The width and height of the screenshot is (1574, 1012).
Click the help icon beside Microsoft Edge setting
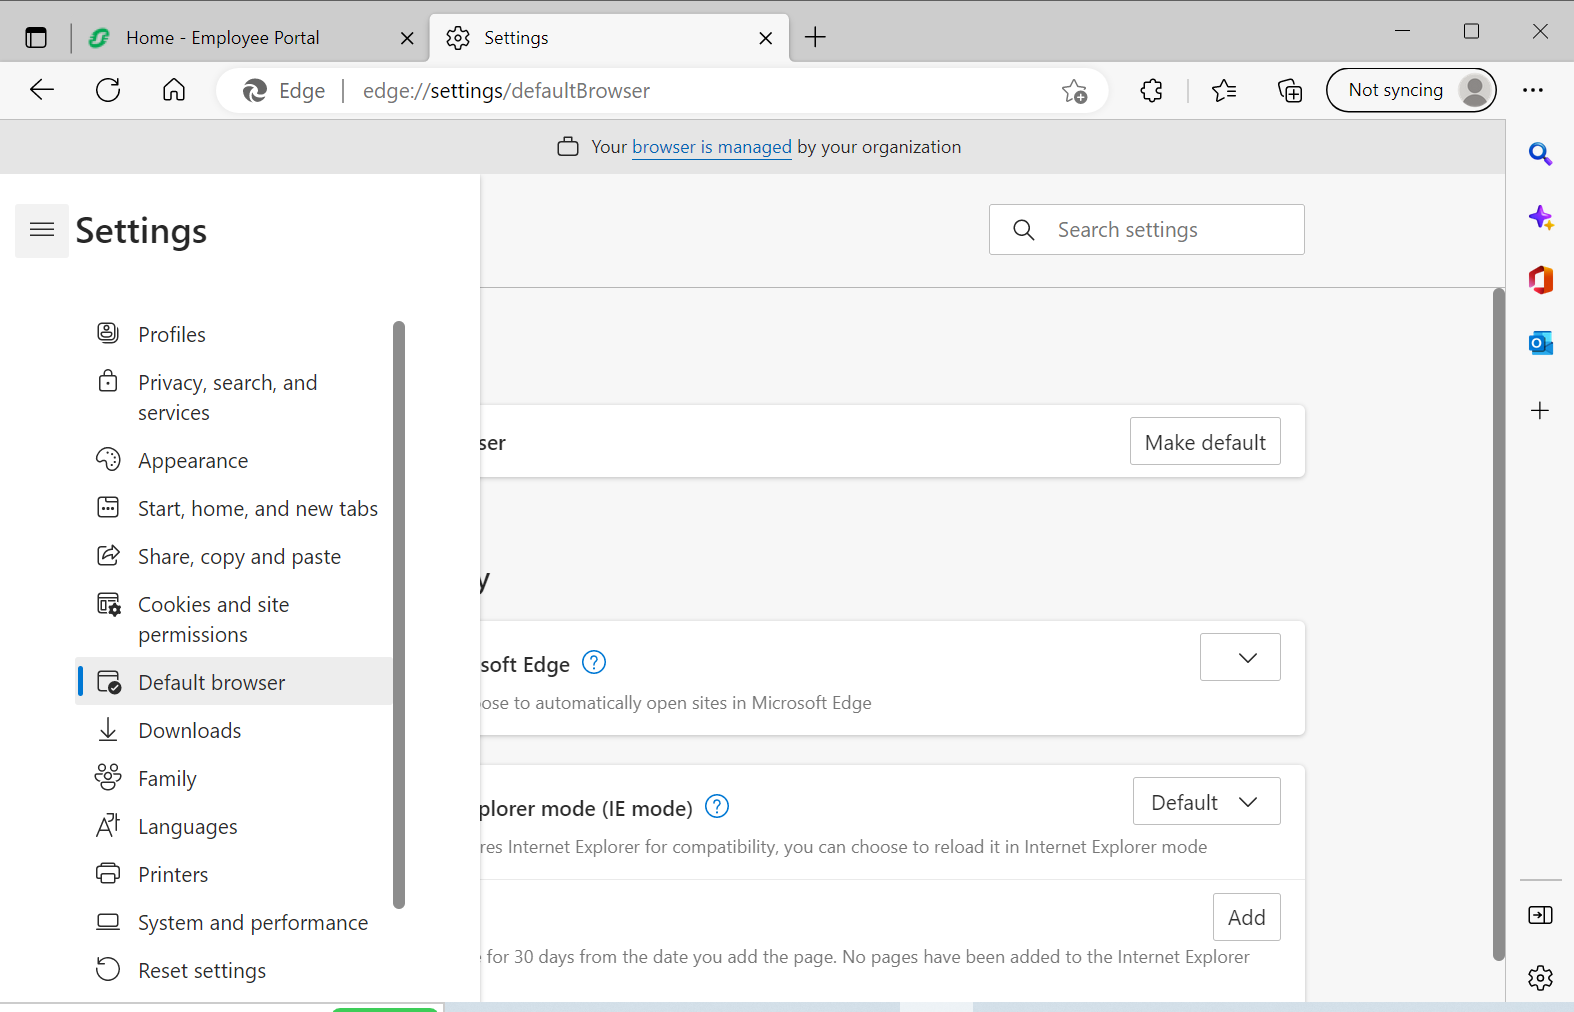click(594, 662)
